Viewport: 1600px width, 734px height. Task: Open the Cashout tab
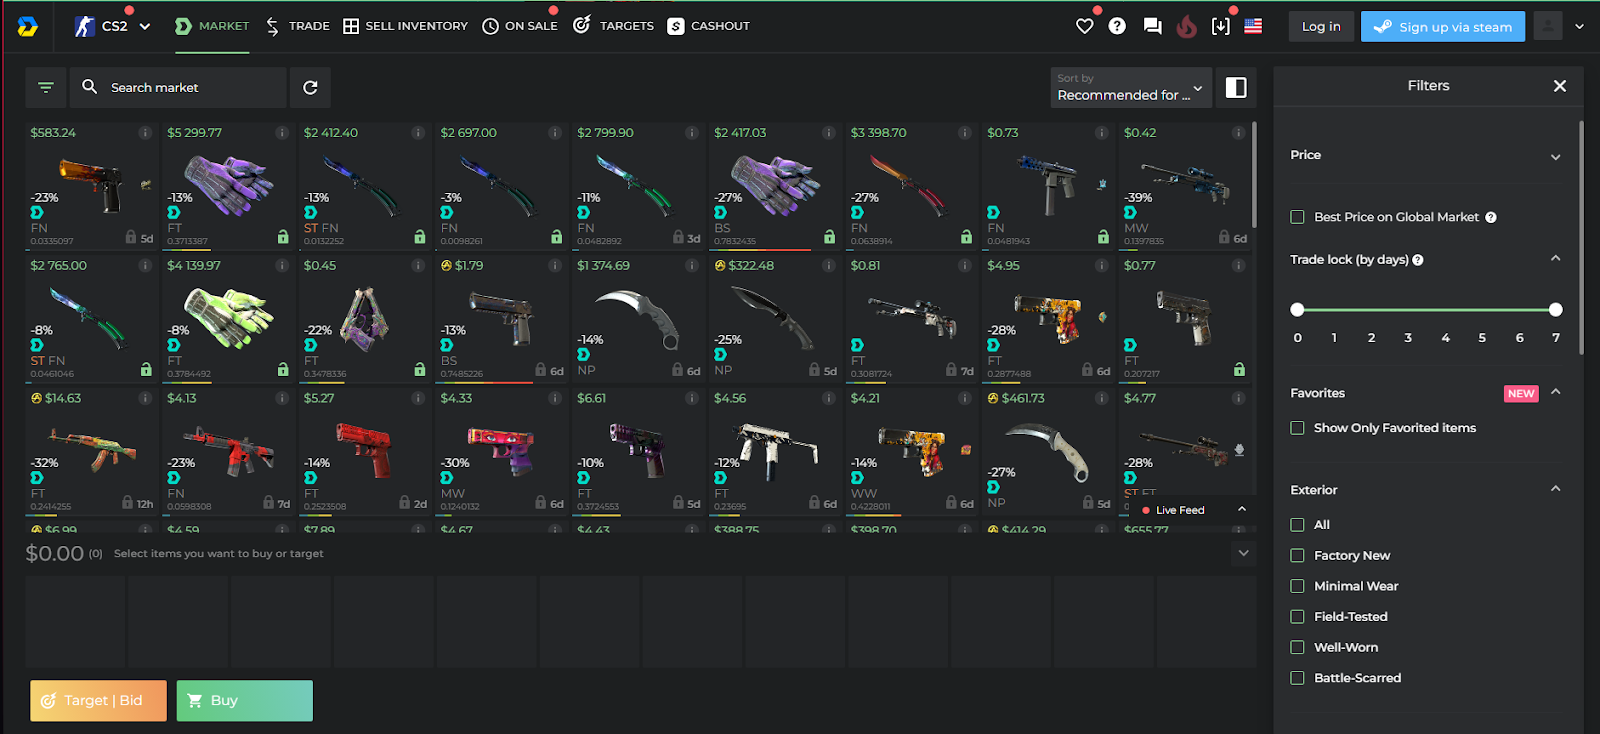[x=708, y=26]
